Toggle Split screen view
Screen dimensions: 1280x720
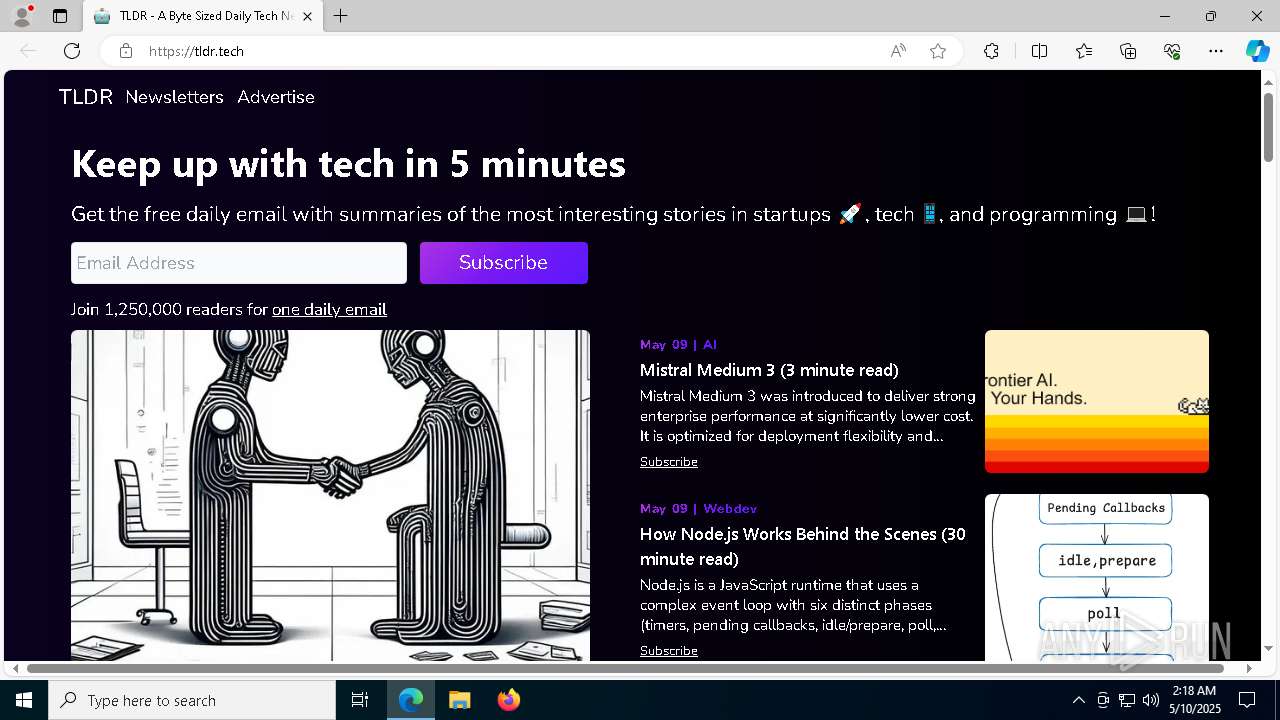click(1039, 51)
